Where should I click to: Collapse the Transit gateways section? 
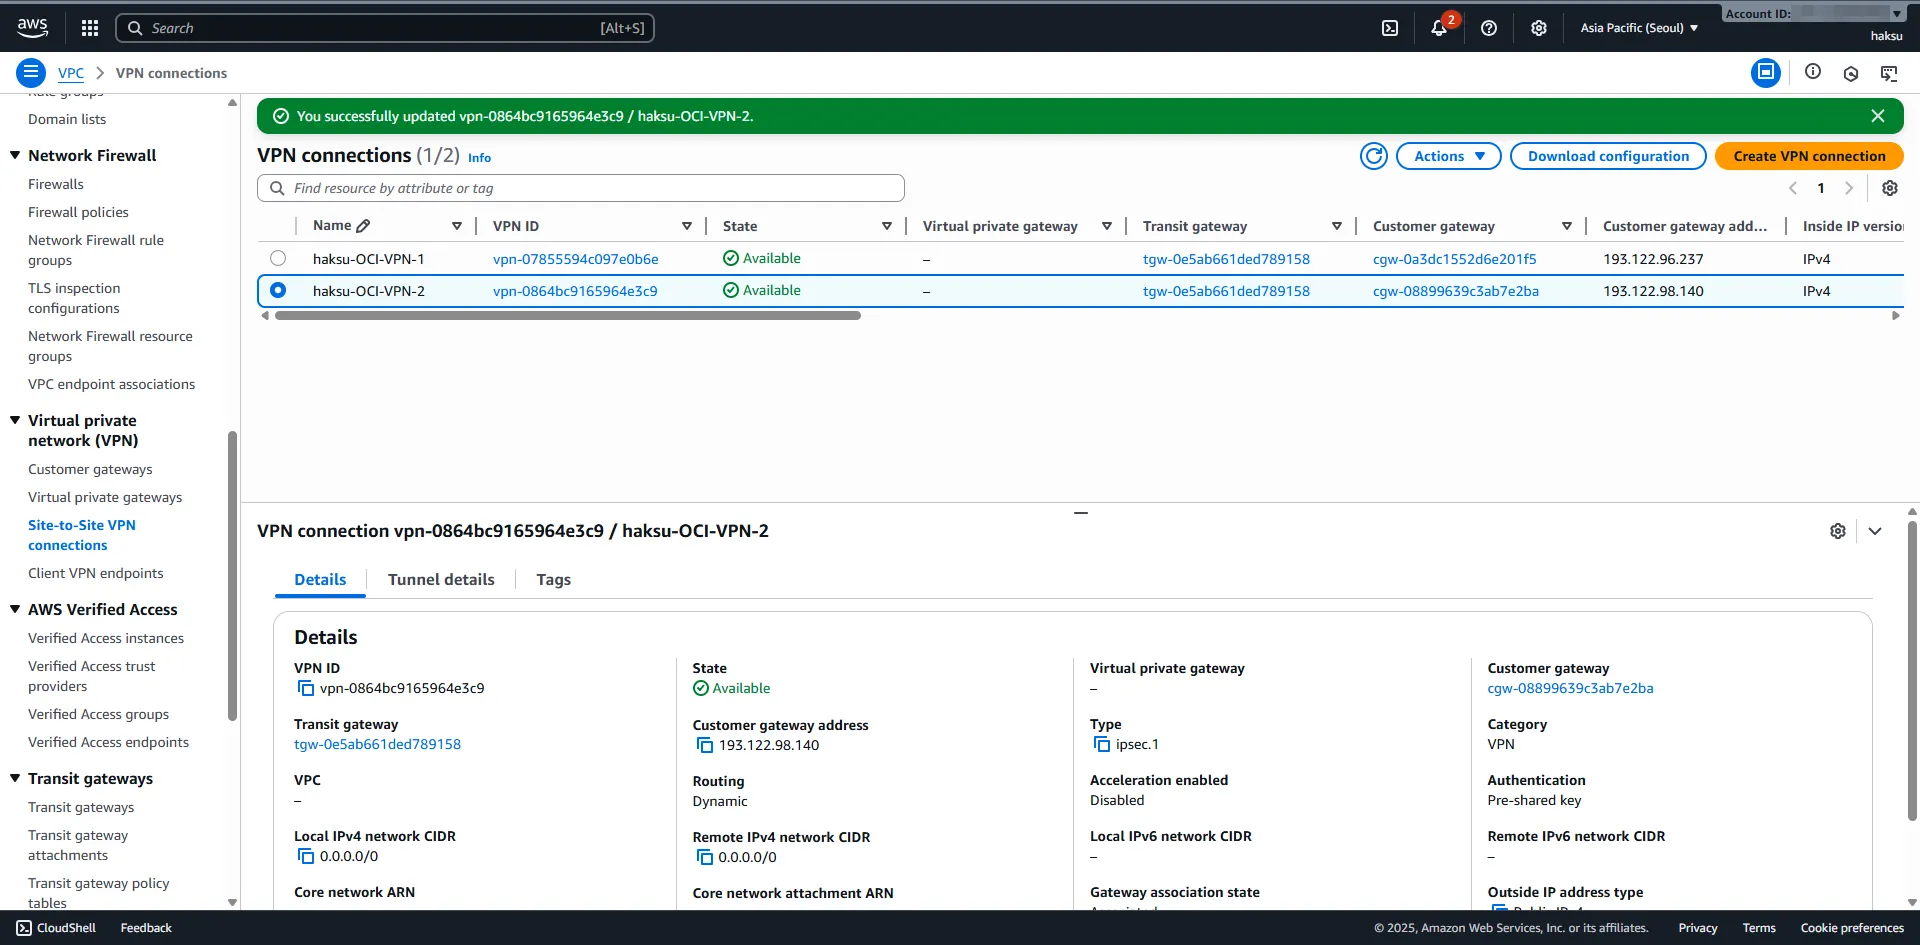[x=15, y=778]
